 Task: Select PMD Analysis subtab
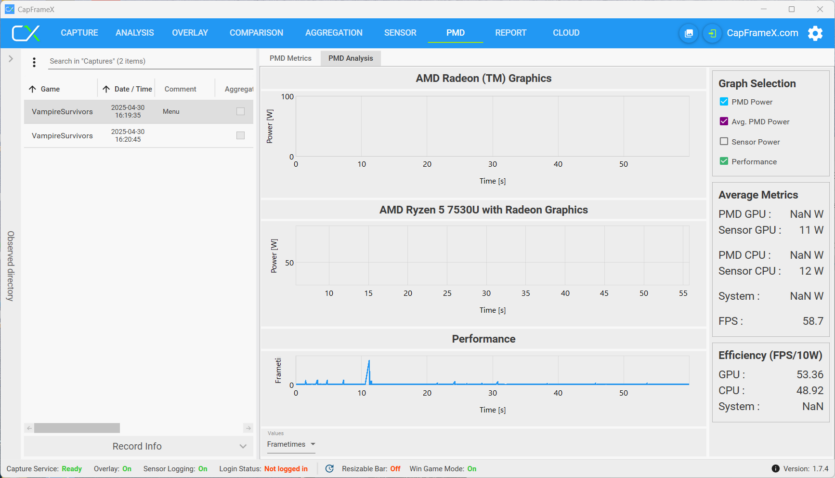pyautogui.click(x=350, y=58)
